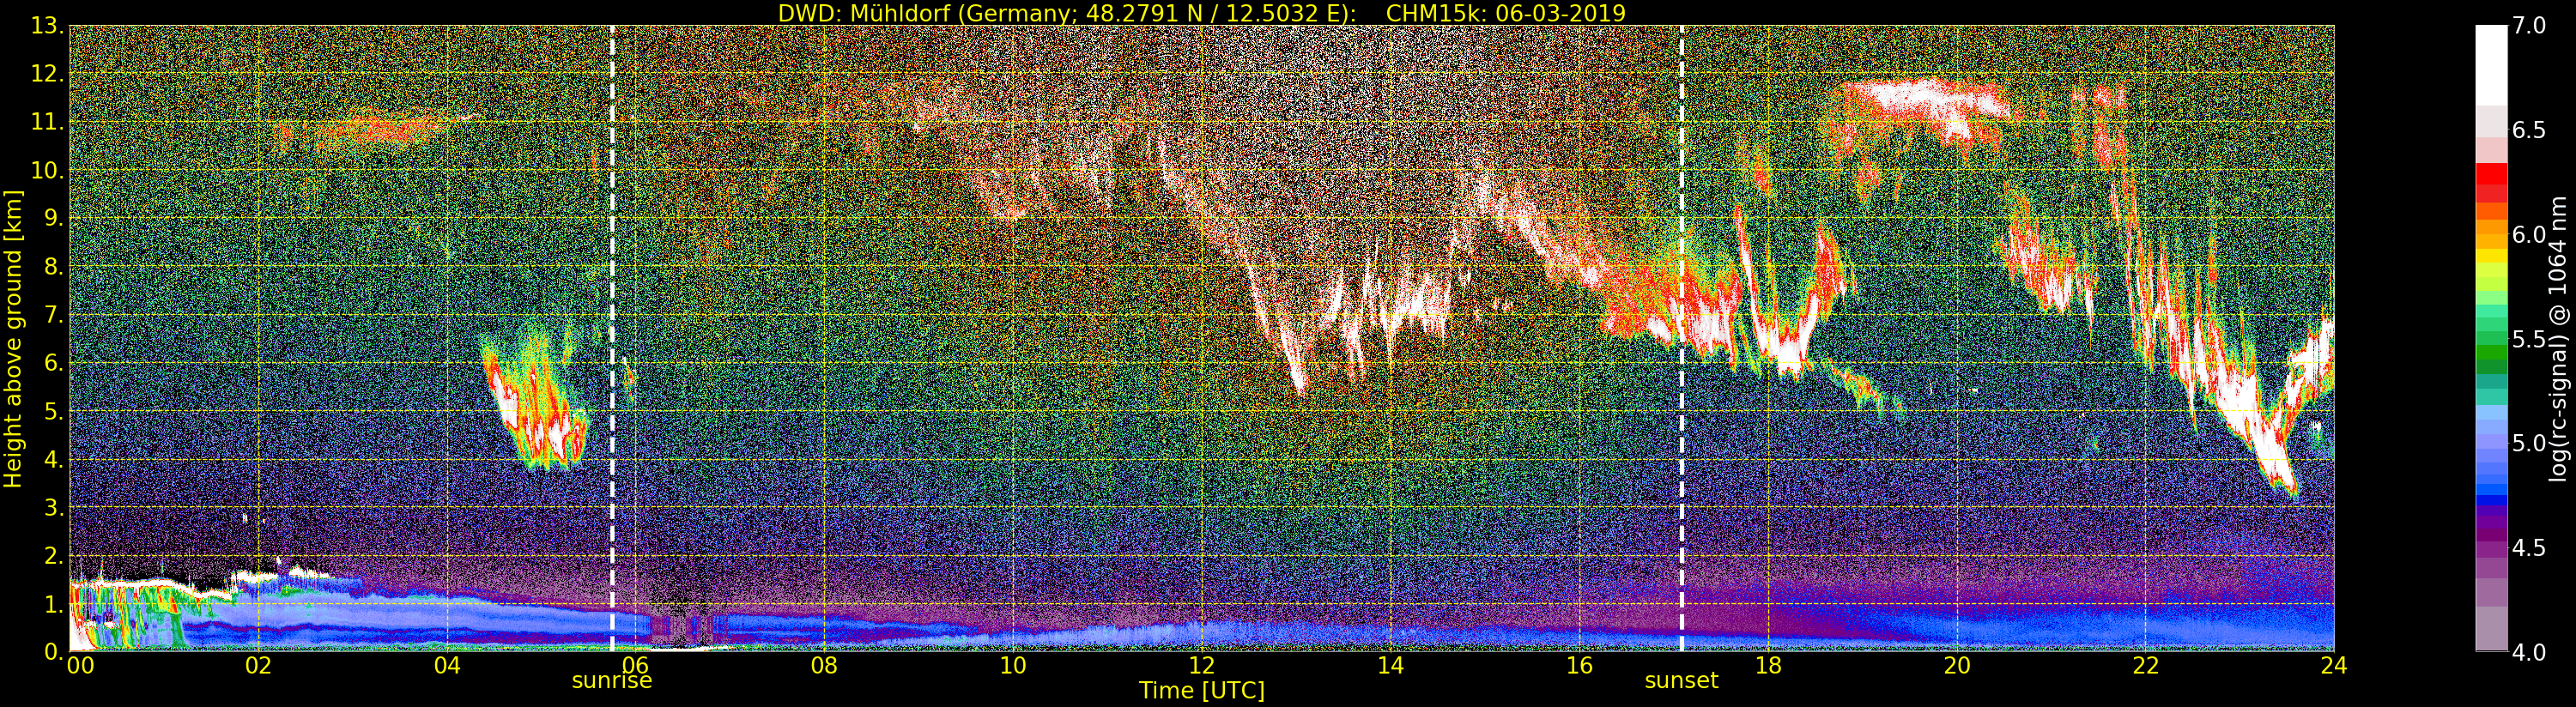Click the time axis tick '24'
Image resolution: width=2576 pixels, height=707 pixels.
coord(2333,665)
